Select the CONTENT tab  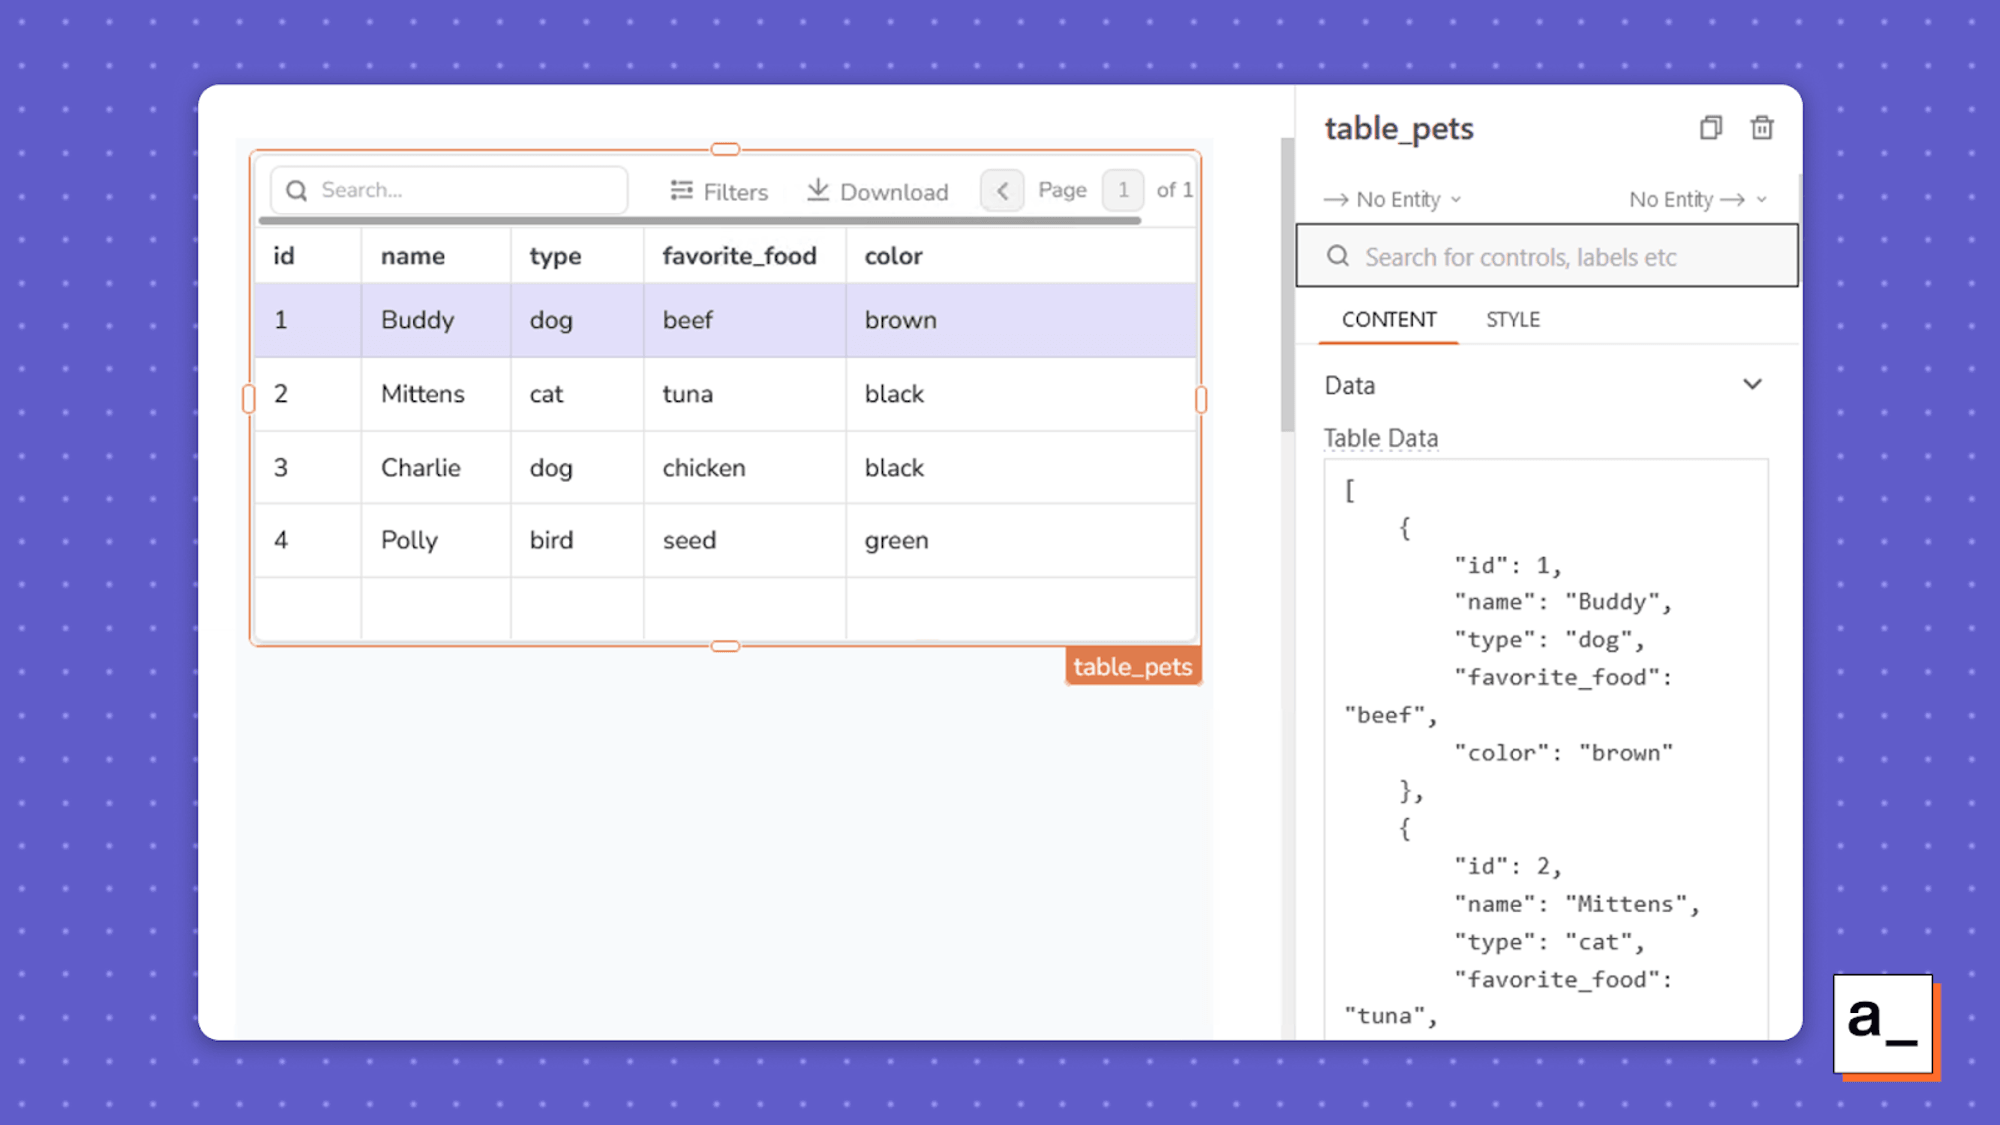pyautogui.click(x=1389, y=319)
